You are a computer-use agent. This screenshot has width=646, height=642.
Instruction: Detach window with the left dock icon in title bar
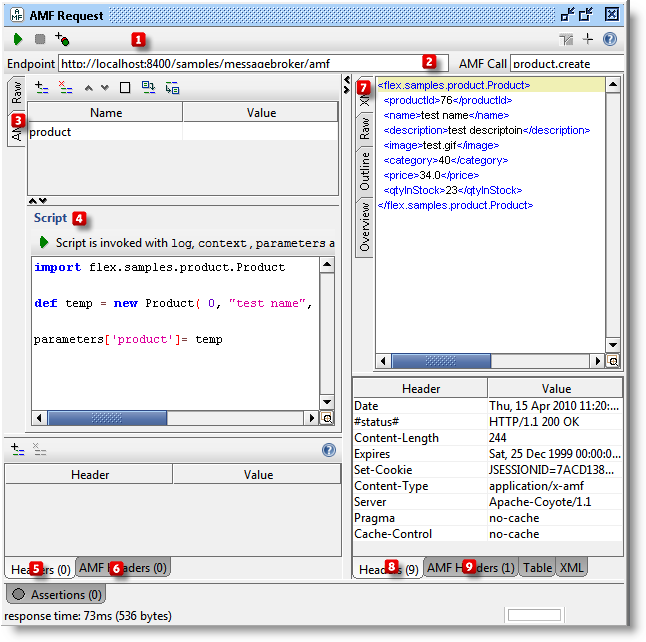(567, 14)
